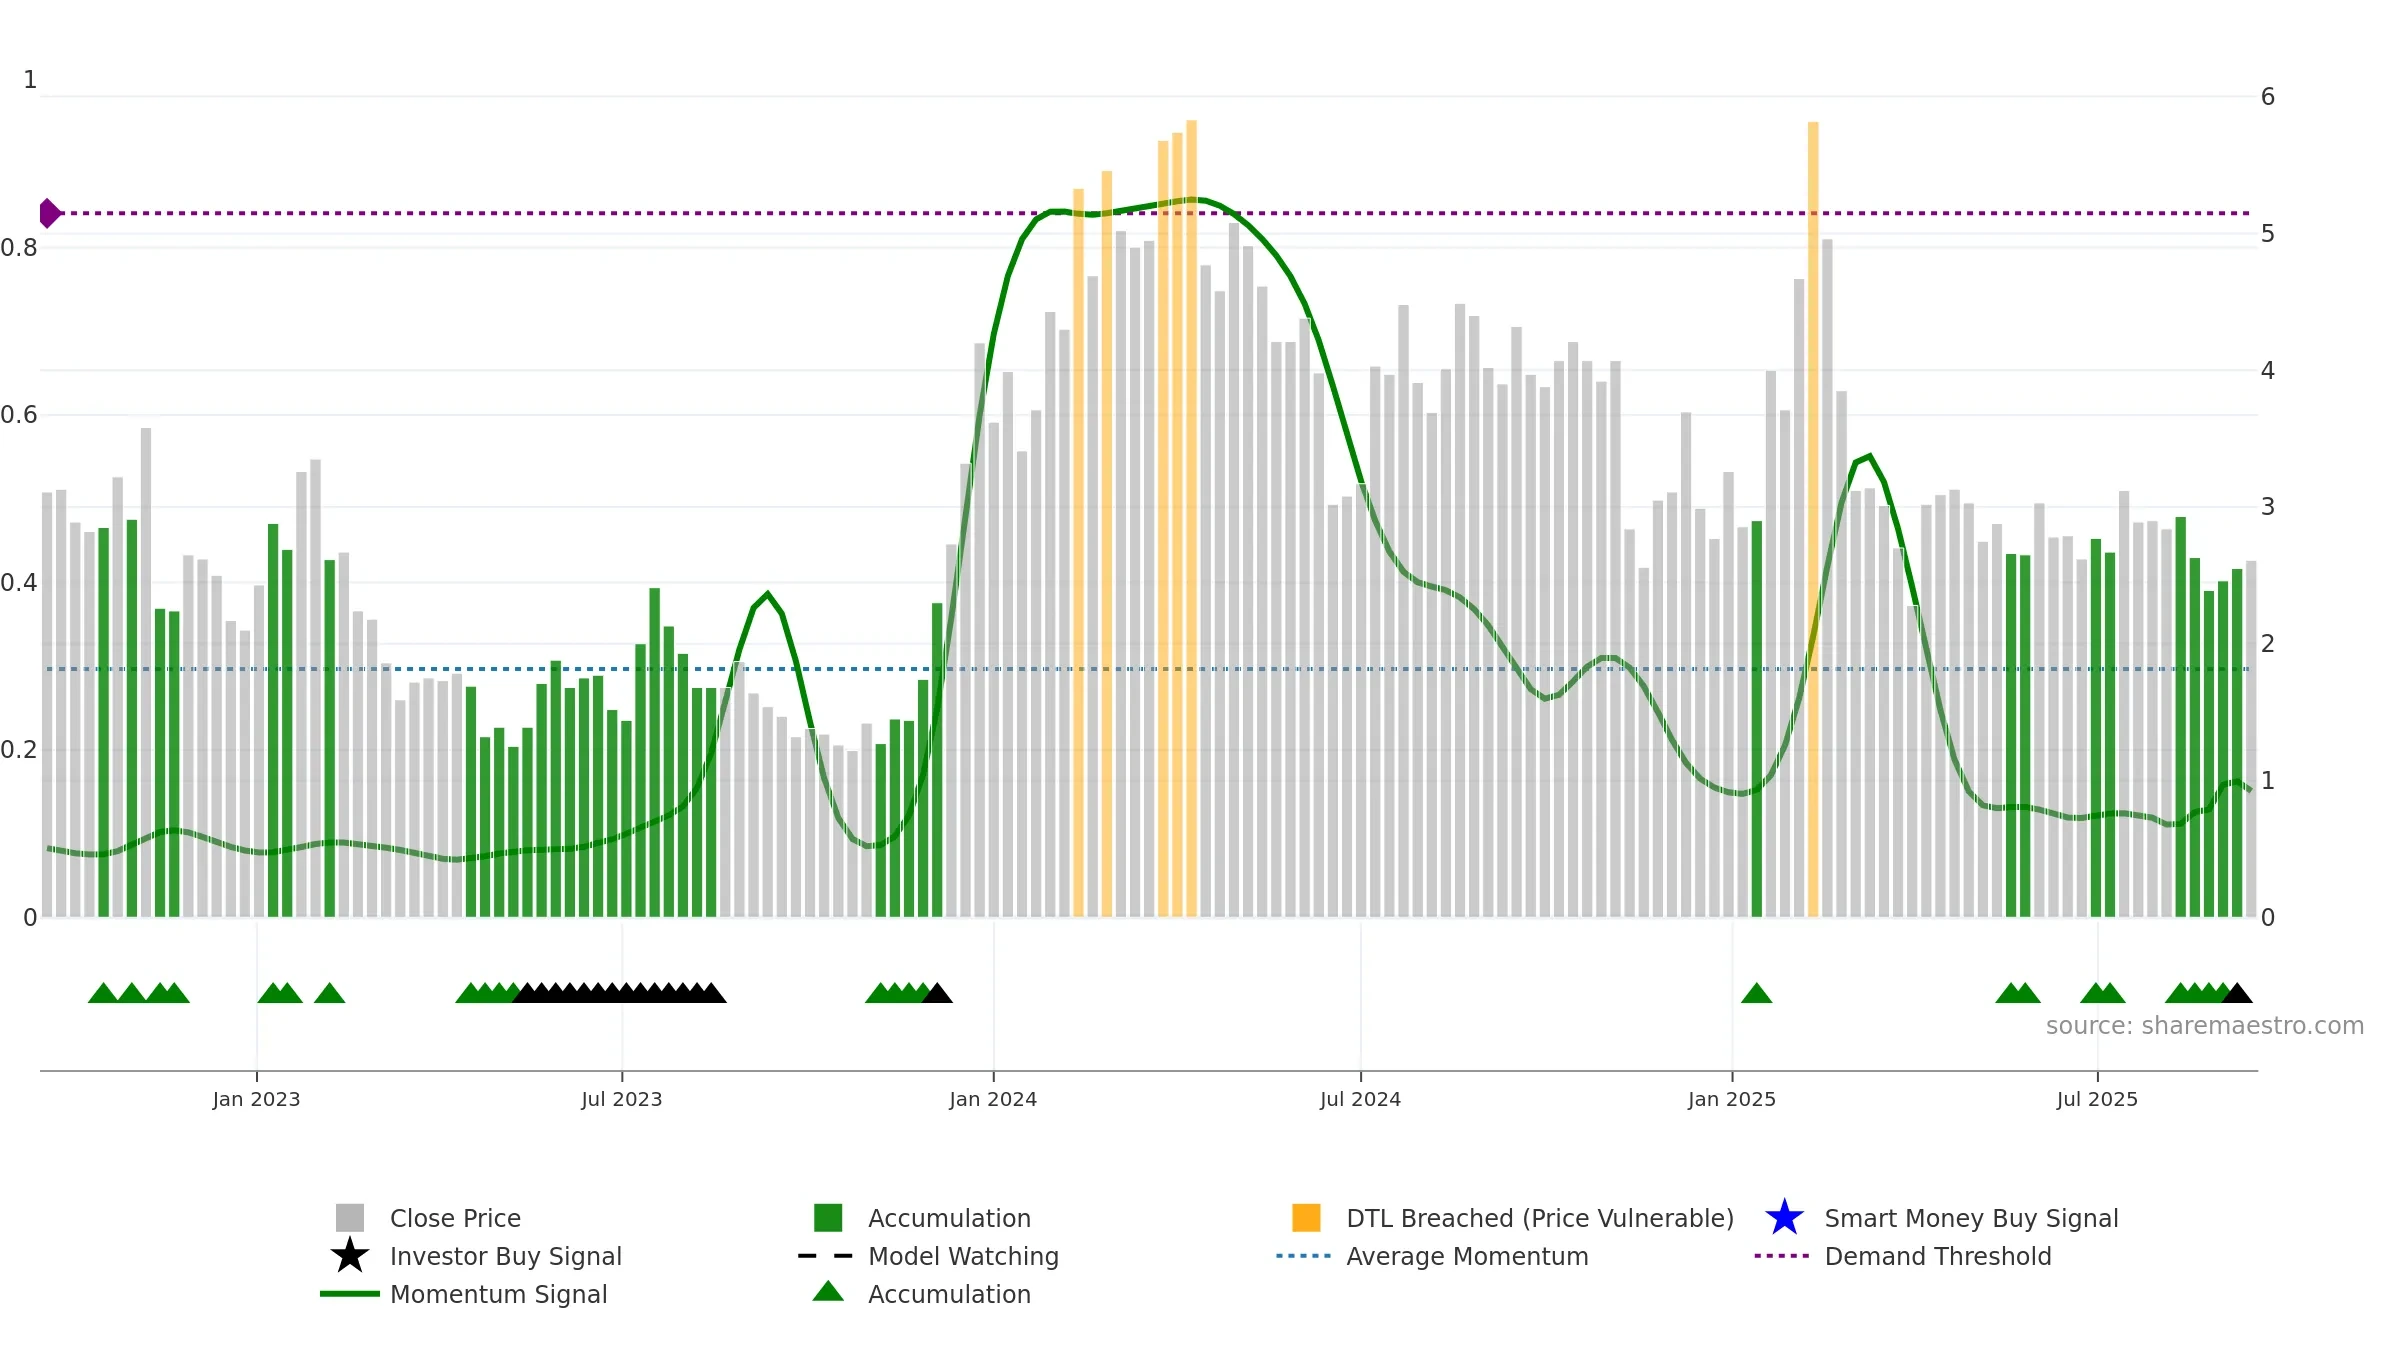Click the black Investor Buy Signal star

click(350, 1255)
